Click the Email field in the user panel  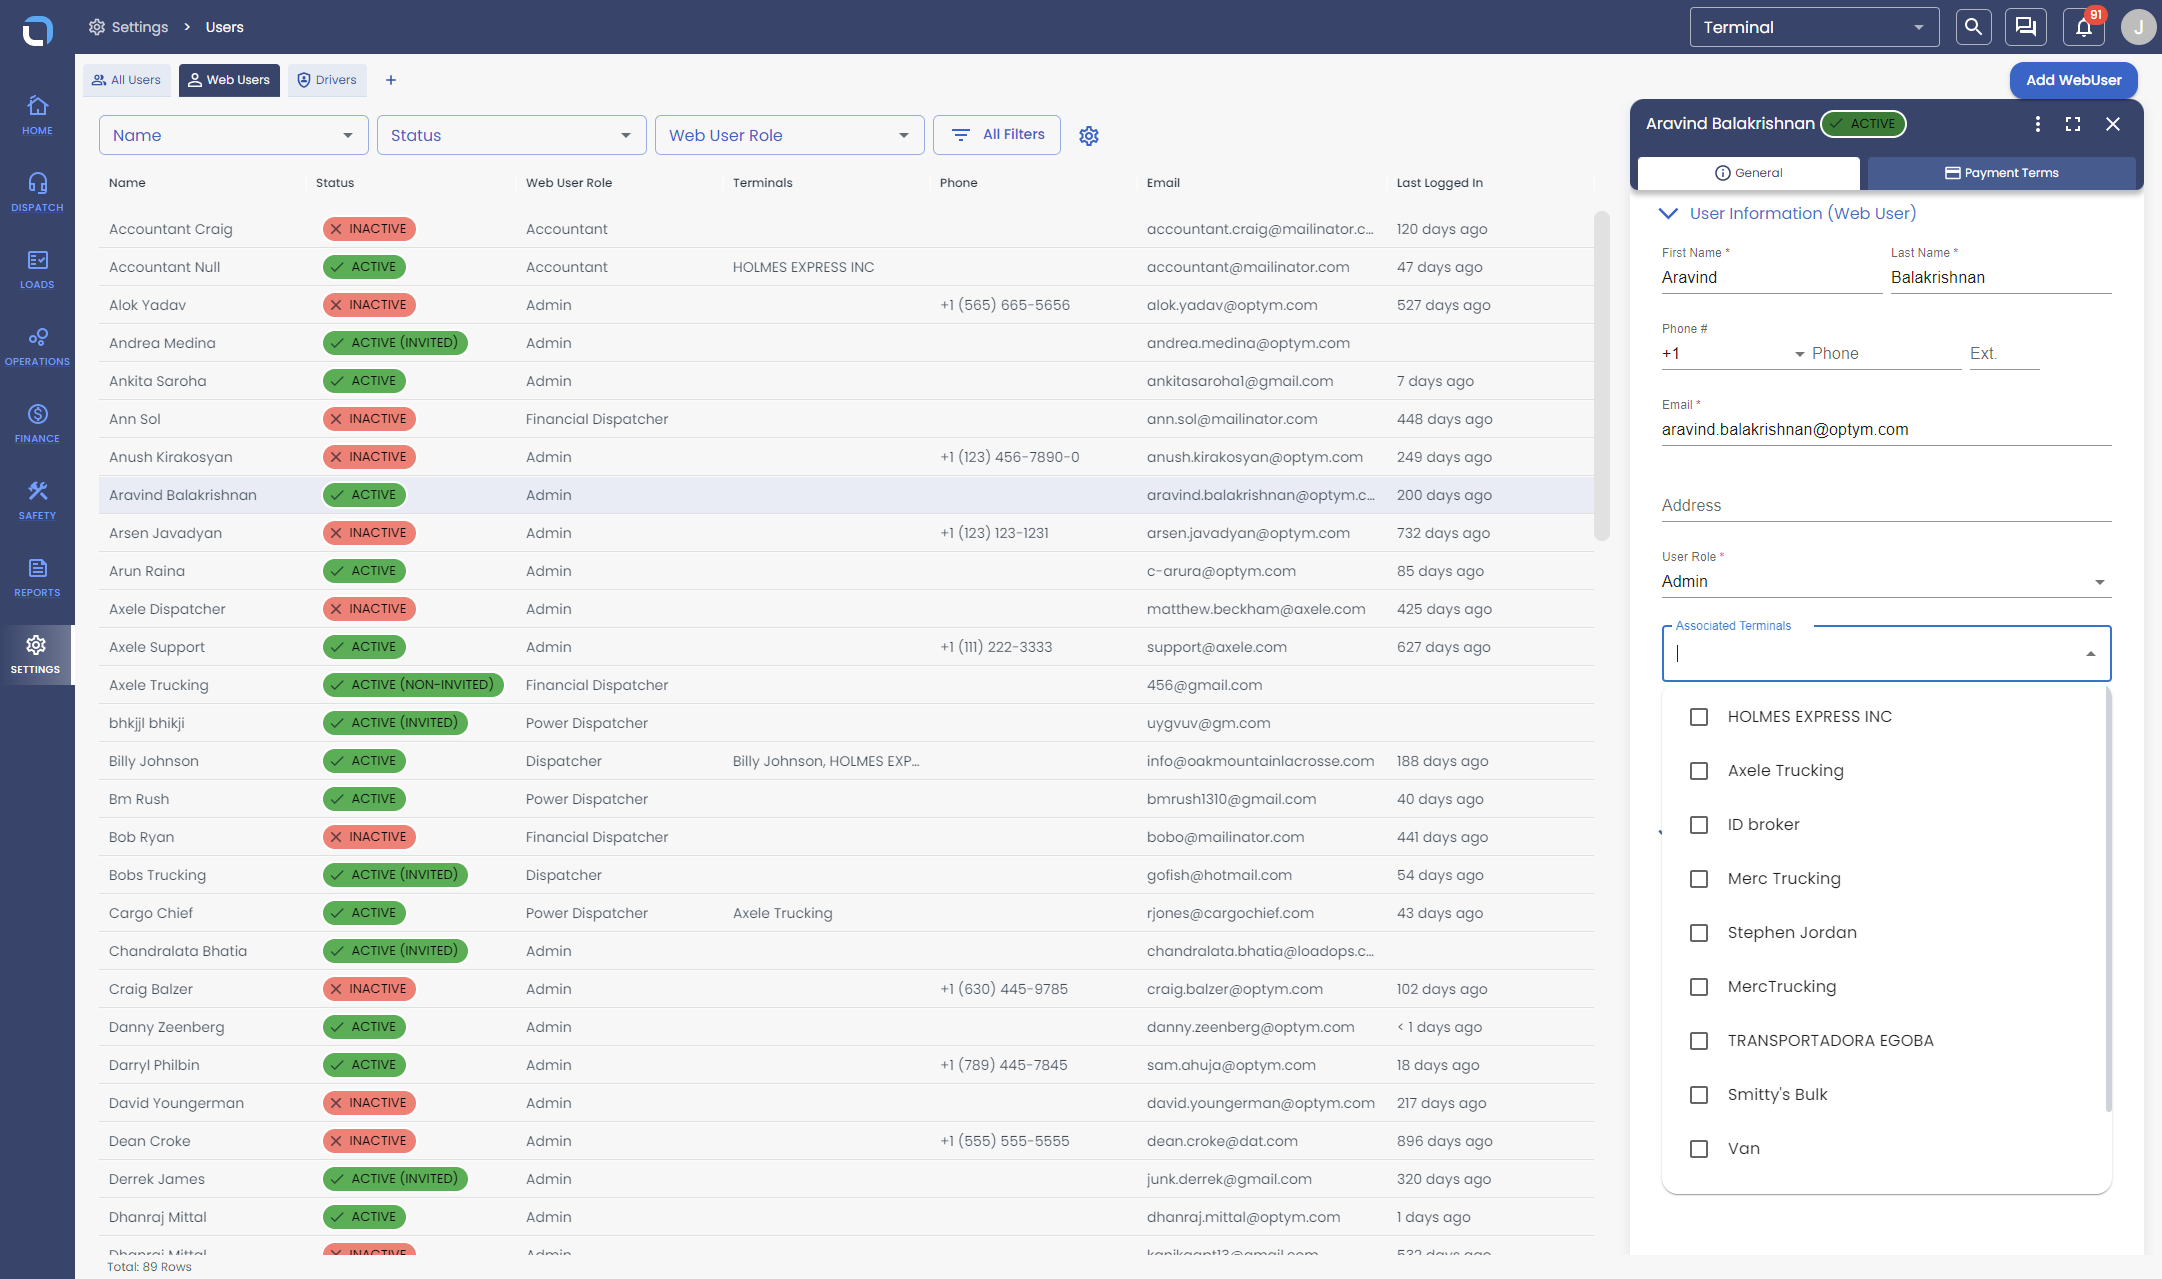(1886, 430)
